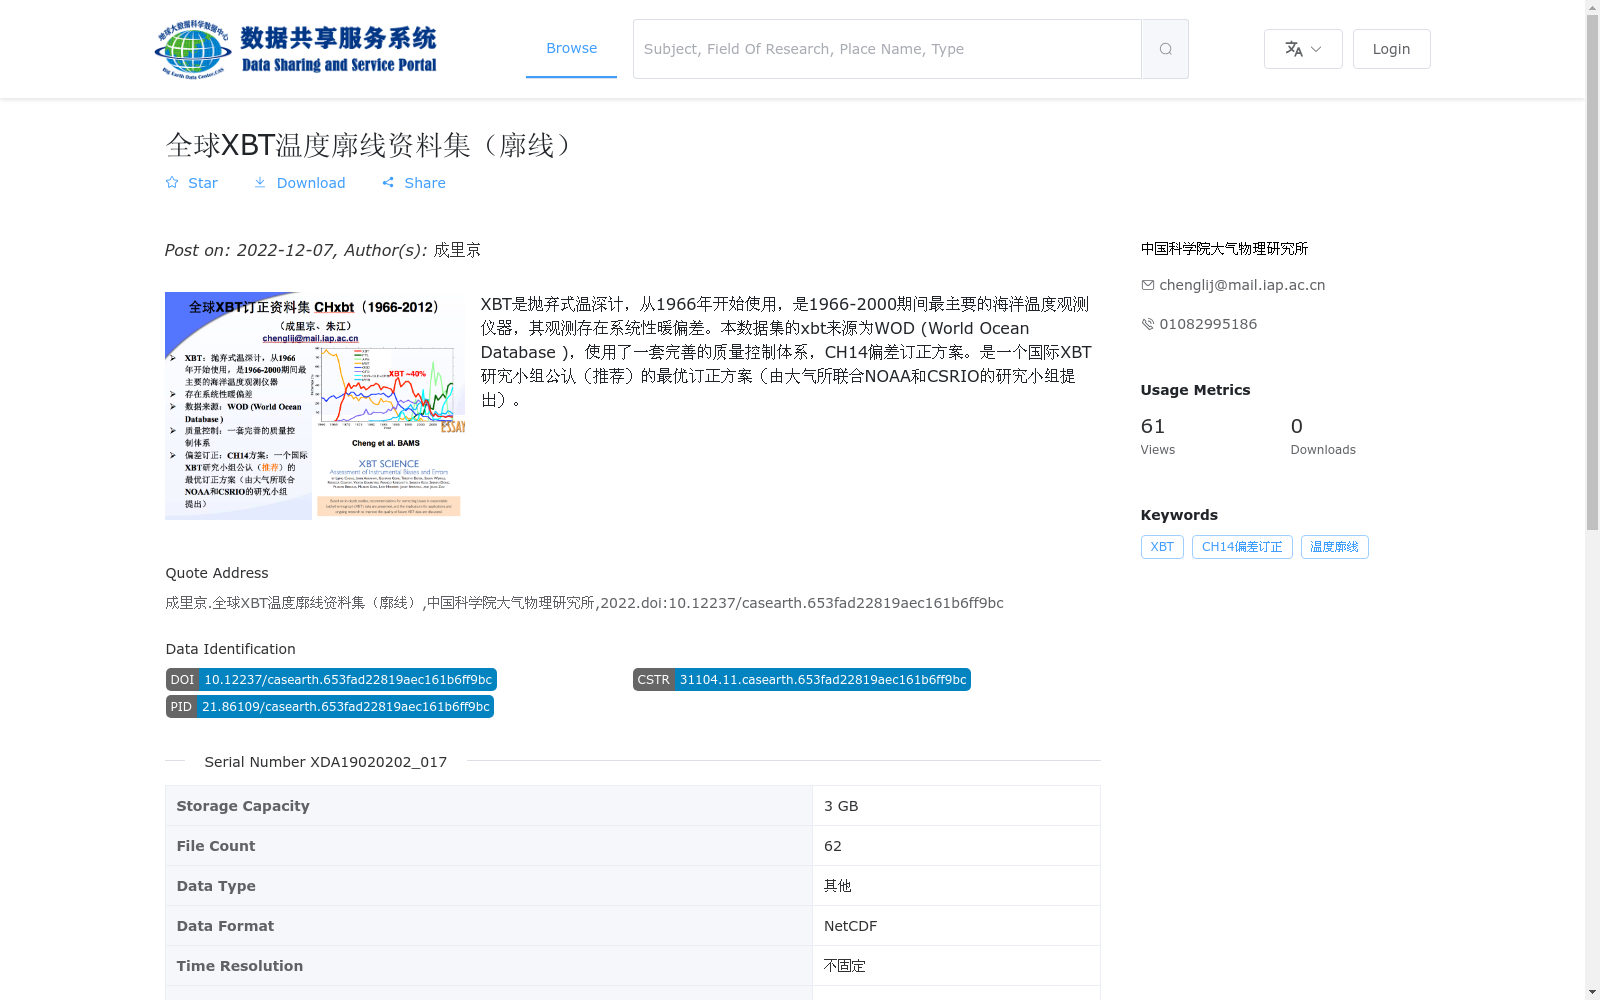Open the language switcher dropdown

(x=1303, y=49)
